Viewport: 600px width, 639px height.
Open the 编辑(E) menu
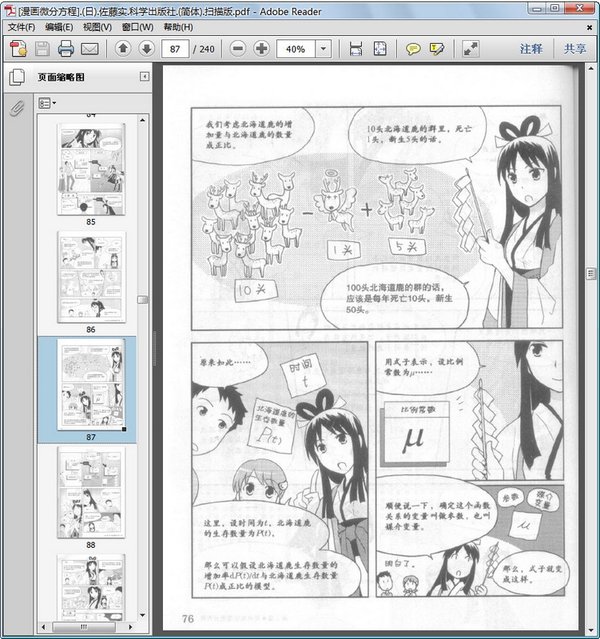click(59, 27)
